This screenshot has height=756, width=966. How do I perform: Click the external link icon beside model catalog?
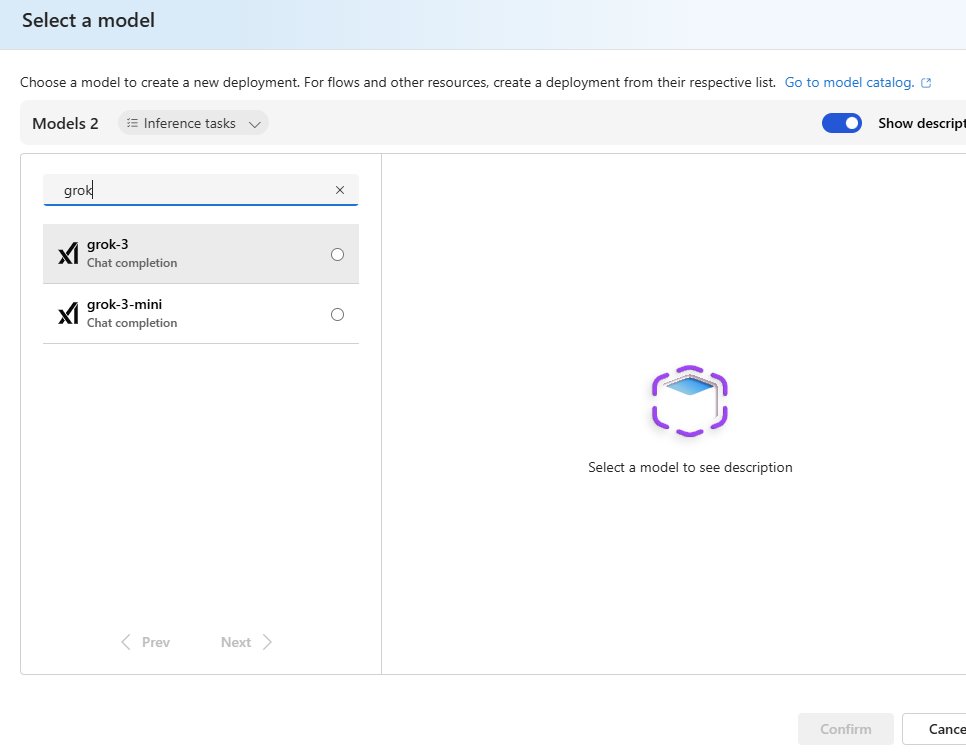[x=925, y=83]
